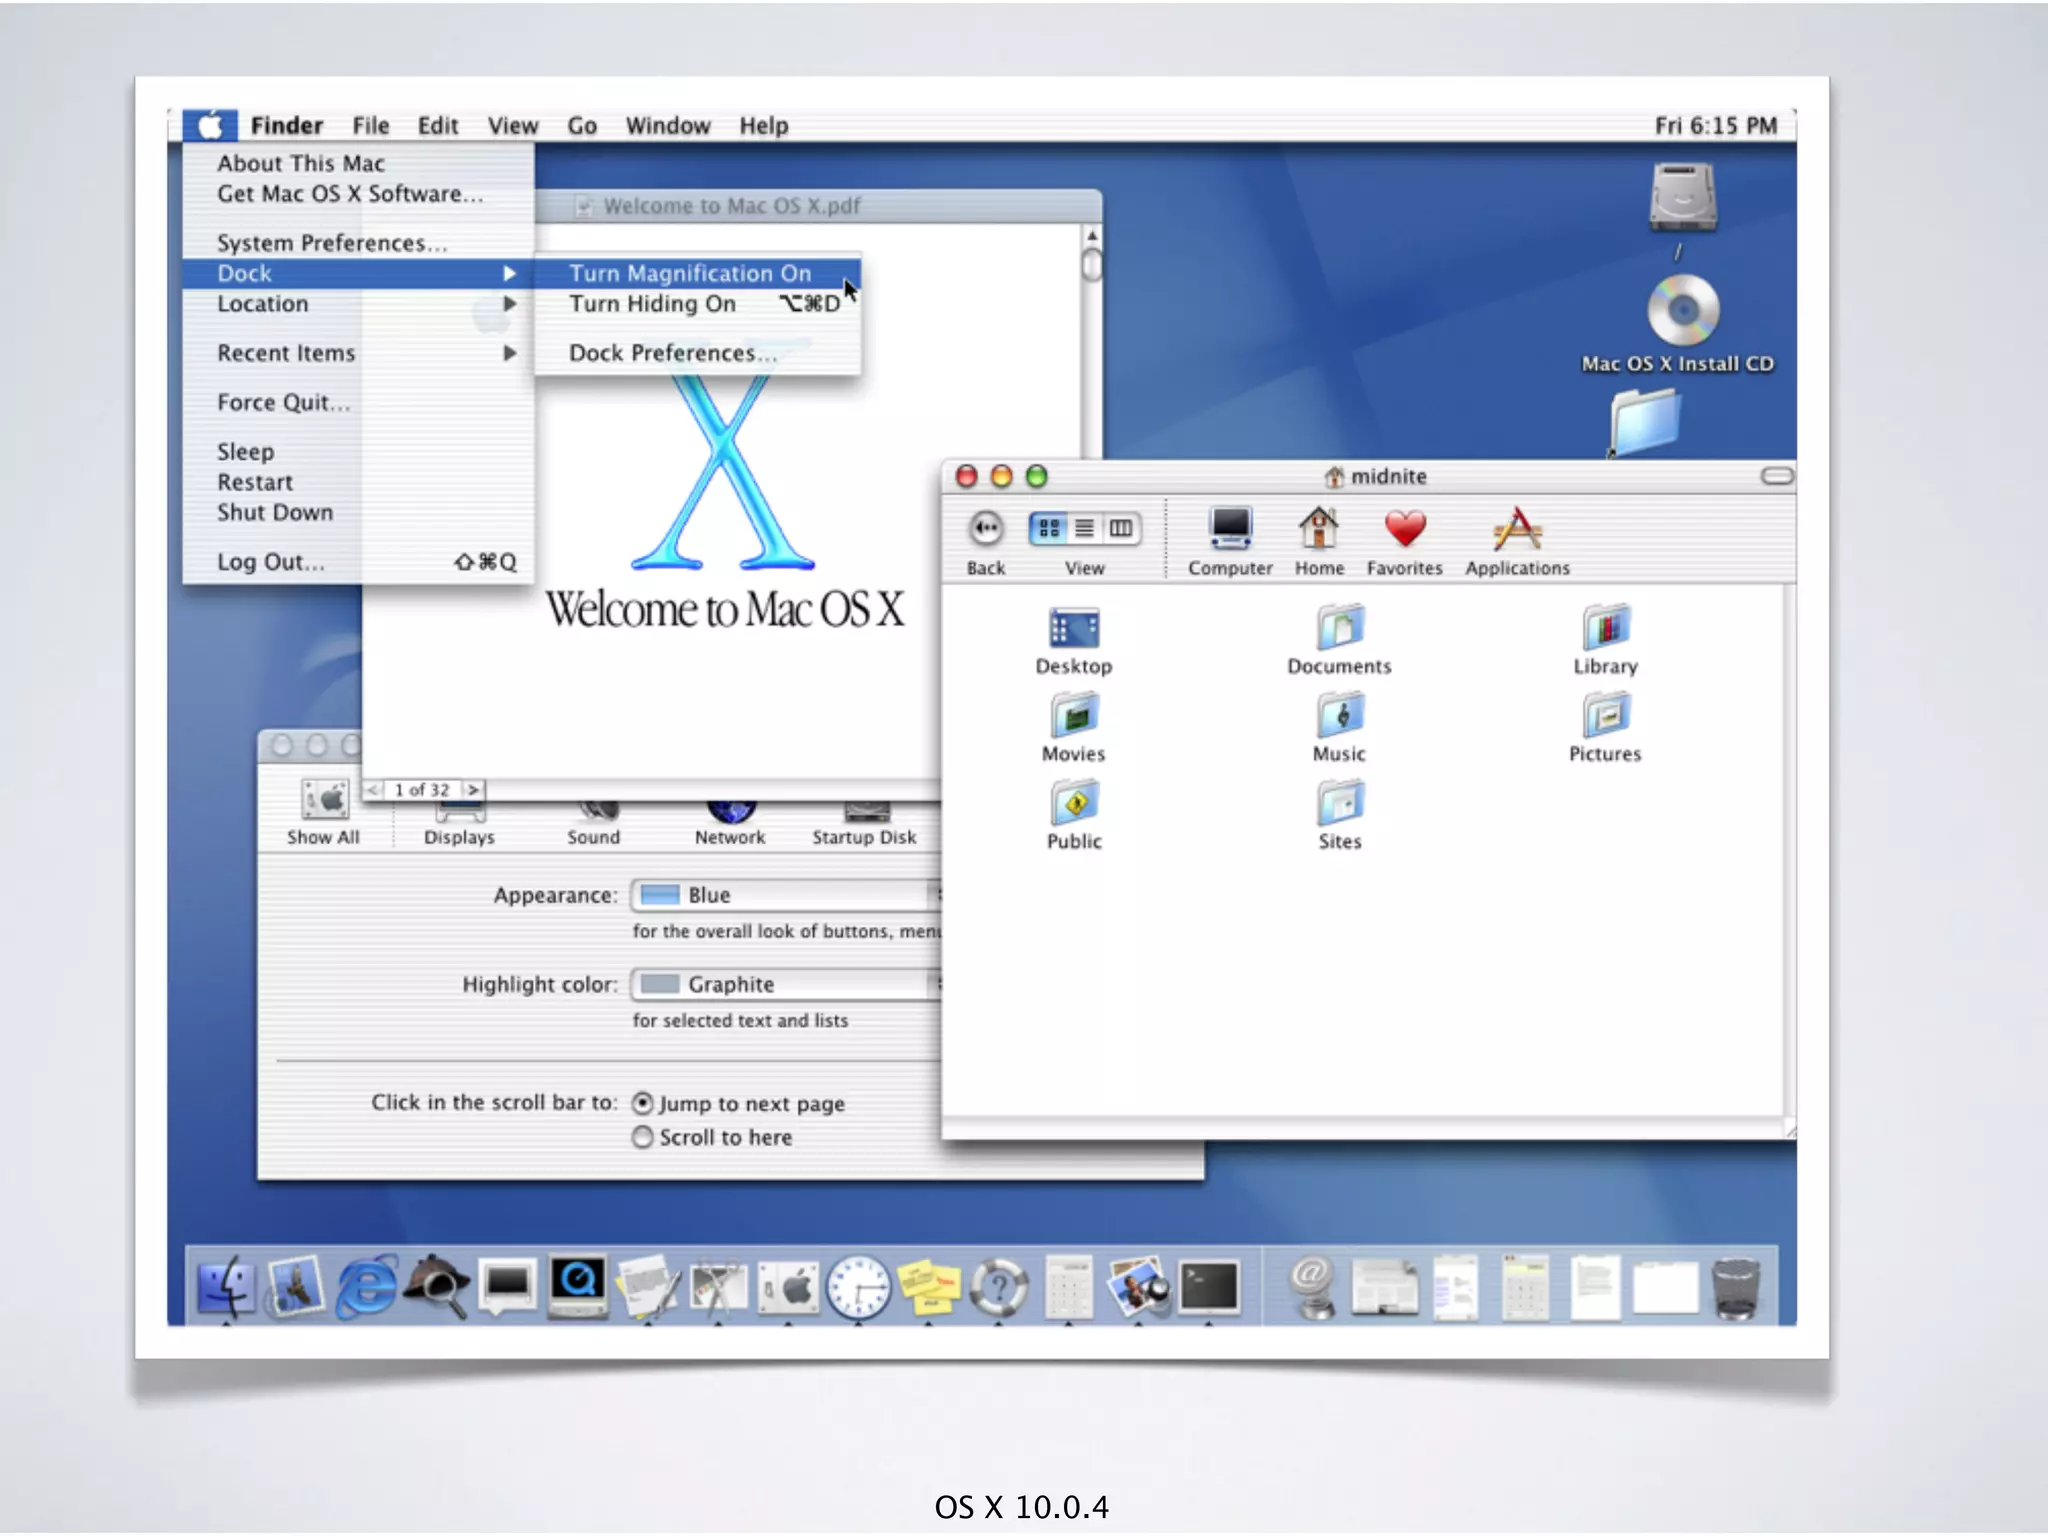Image resolution: width=2048 pixels, height=1536 pixels.
Task: Select the 'Jump to next page' radio button
Action: pos(643,1103)
